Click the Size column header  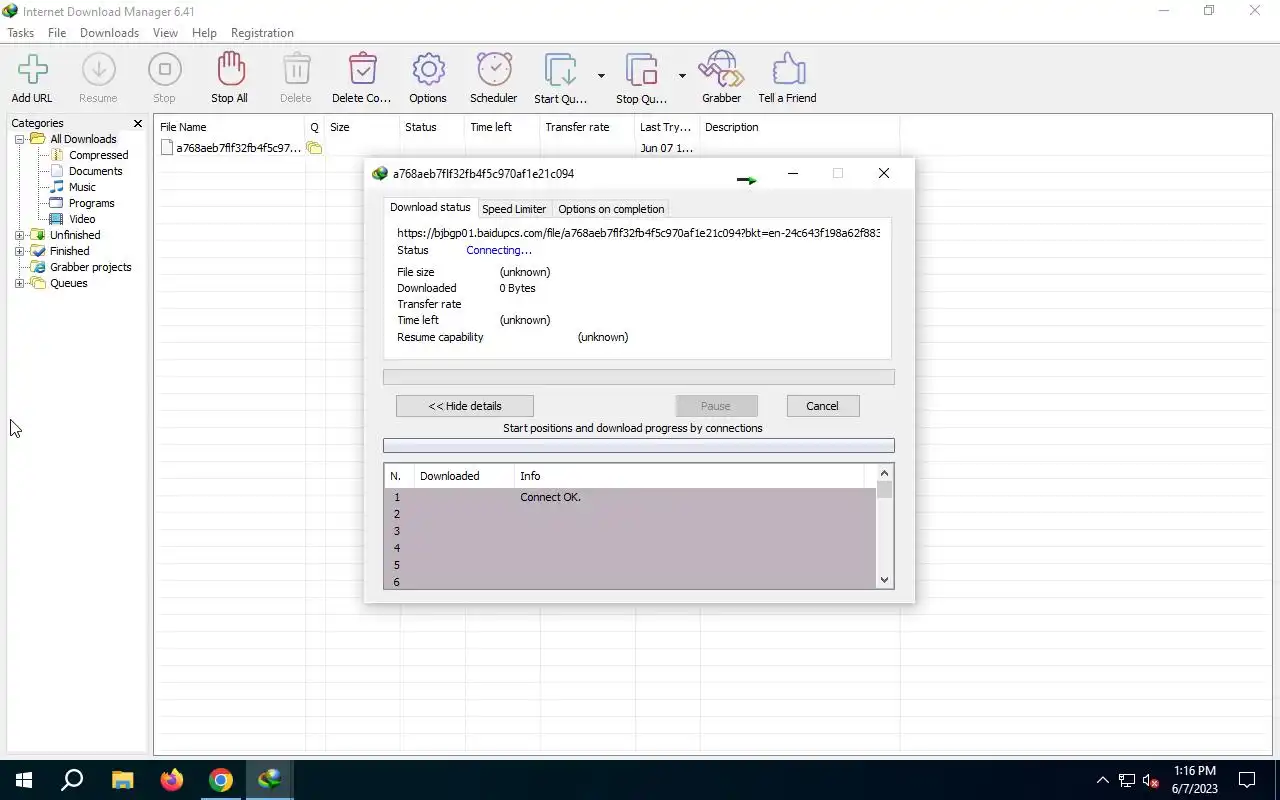(362, 127)
